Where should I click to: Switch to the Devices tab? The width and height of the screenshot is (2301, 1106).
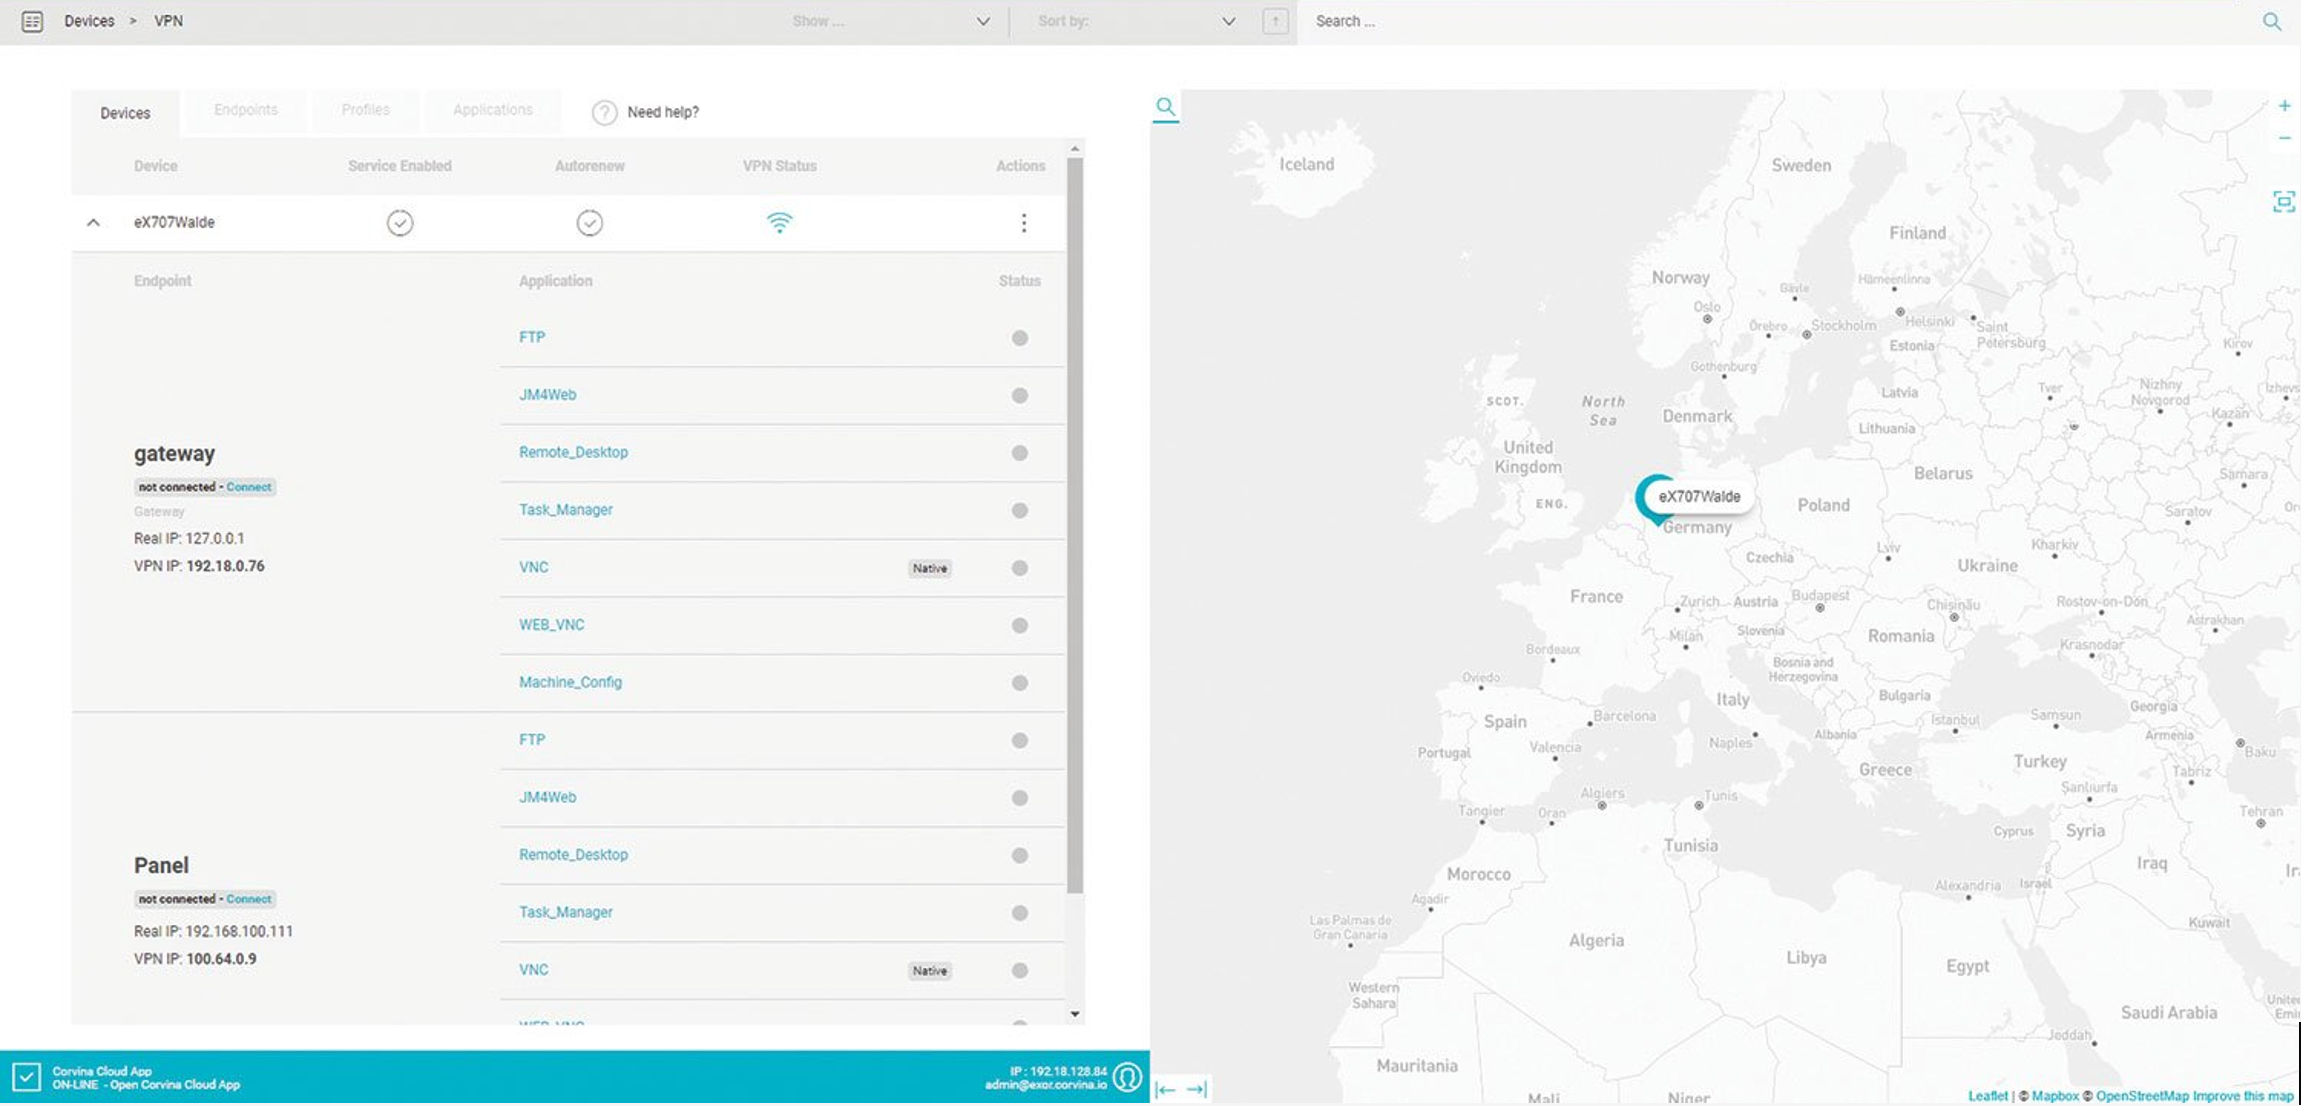(x=125, y=113)
